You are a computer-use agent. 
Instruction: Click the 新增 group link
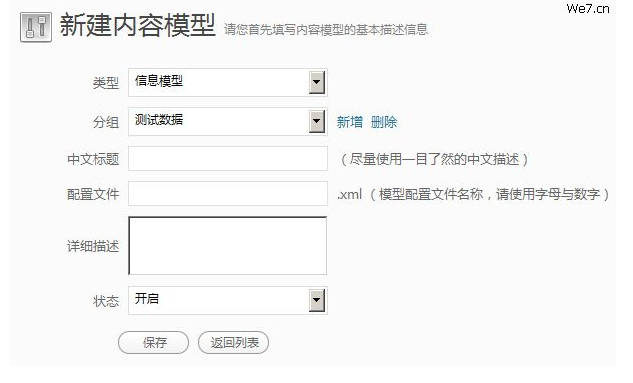(x=350, y=122)
